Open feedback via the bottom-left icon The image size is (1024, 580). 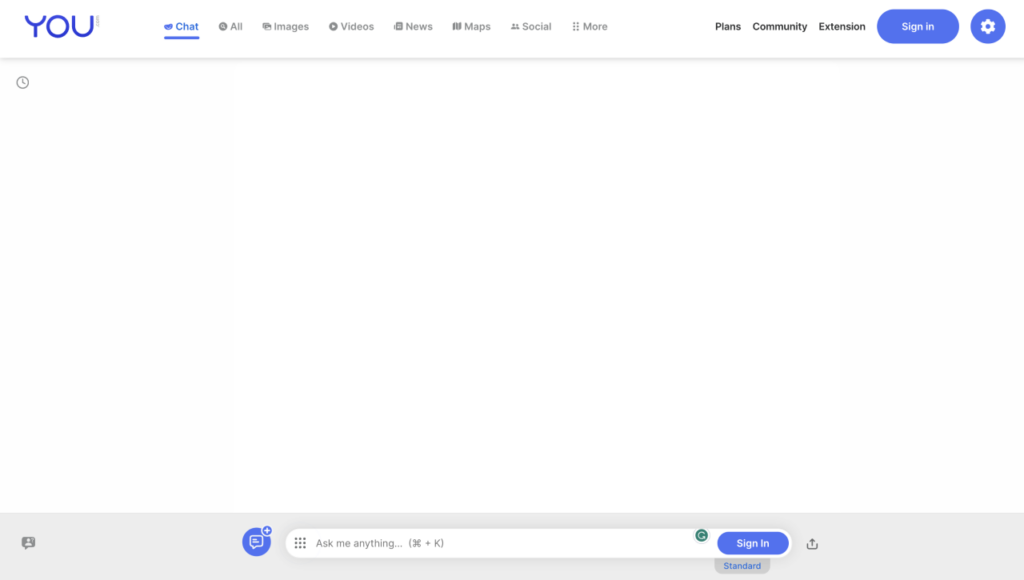click(x=28, y=543)
